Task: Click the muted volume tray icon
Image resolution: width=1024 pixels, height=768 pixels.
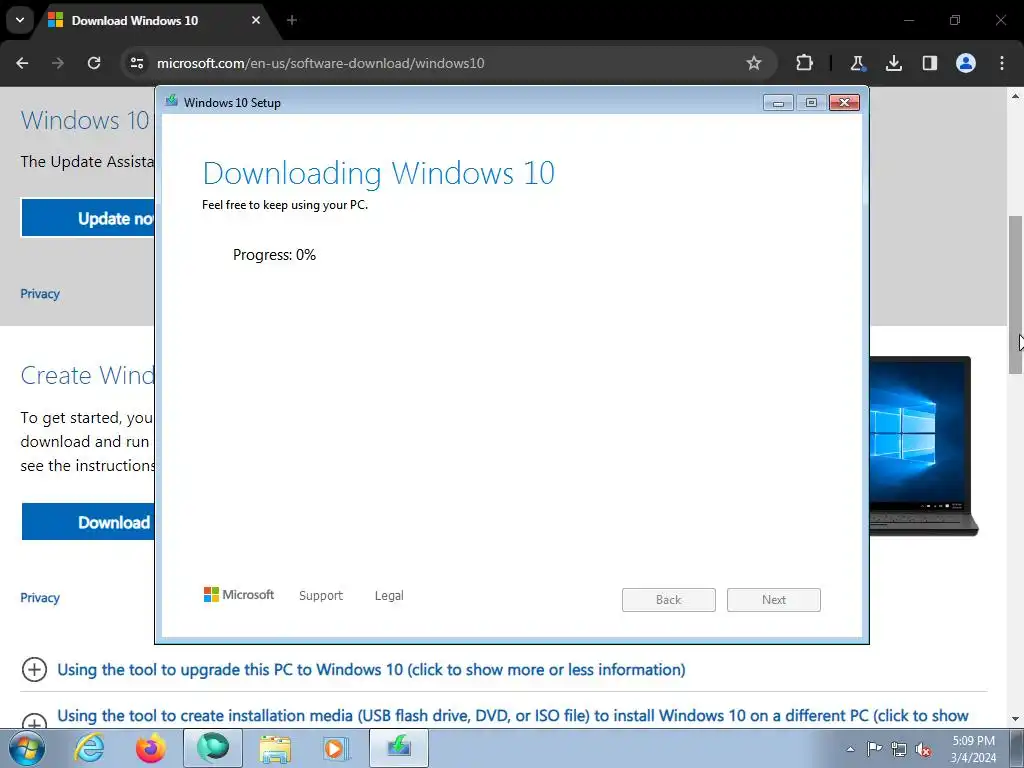Action: click(923, 749)
